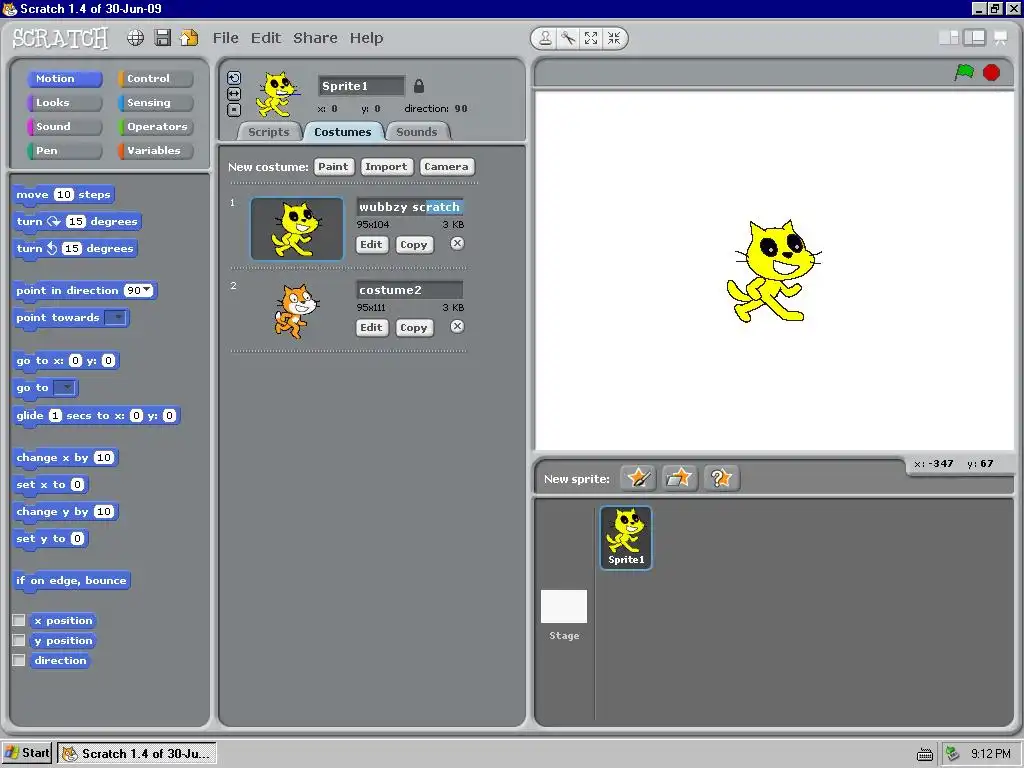Screen dimensions: 1024x768
Task: Click the Import costume button
Action: tap(386, 167)
